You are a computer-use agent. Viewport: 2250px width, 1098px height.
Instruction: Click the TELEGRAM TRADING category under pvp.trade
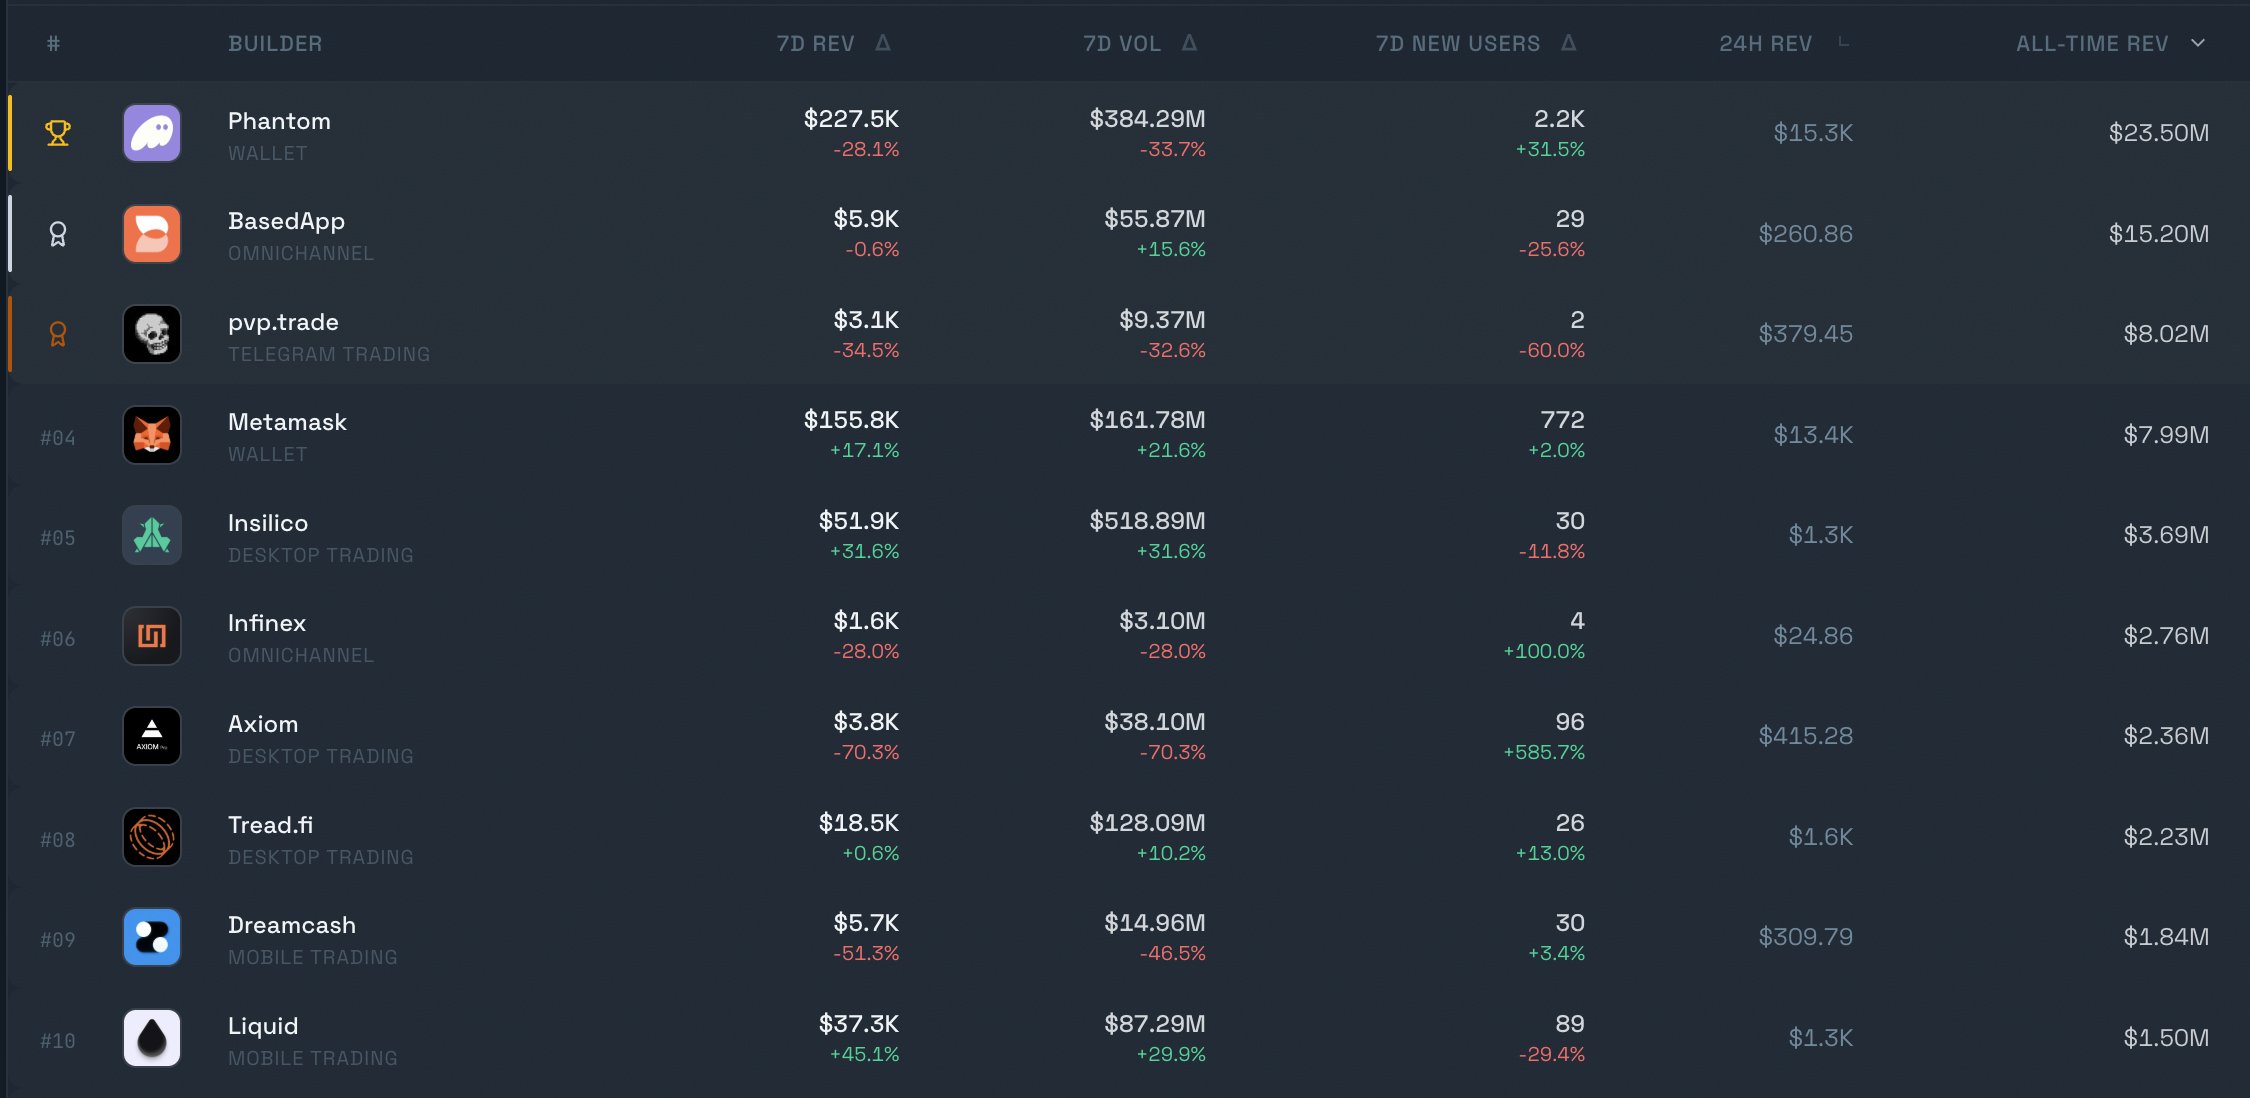pyautogui.click(x=329, y=354)
